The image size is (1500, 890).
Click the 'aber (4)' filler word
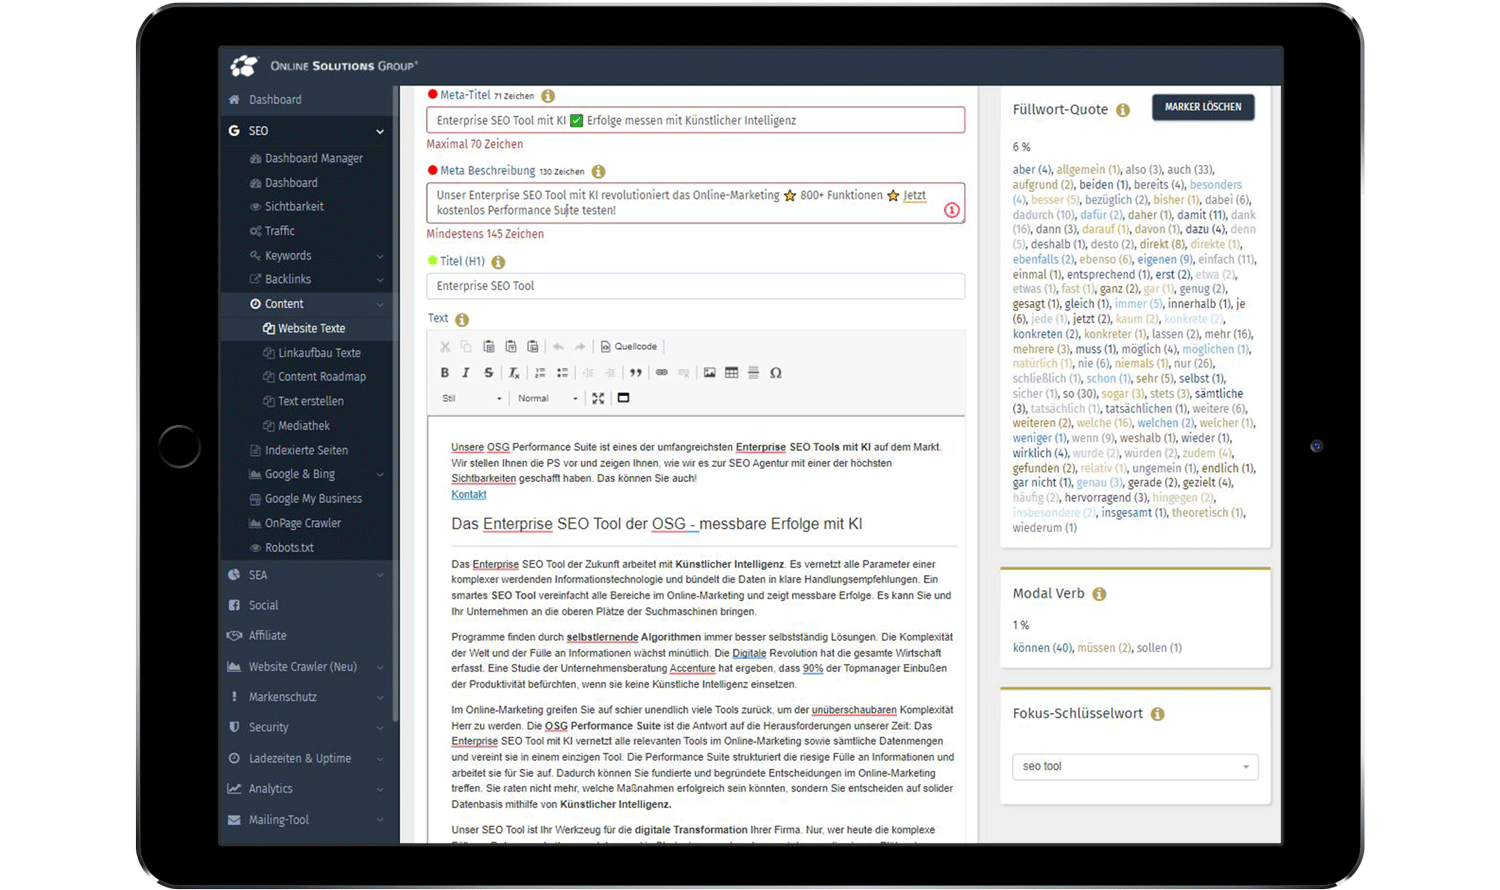click(1032, 170)
